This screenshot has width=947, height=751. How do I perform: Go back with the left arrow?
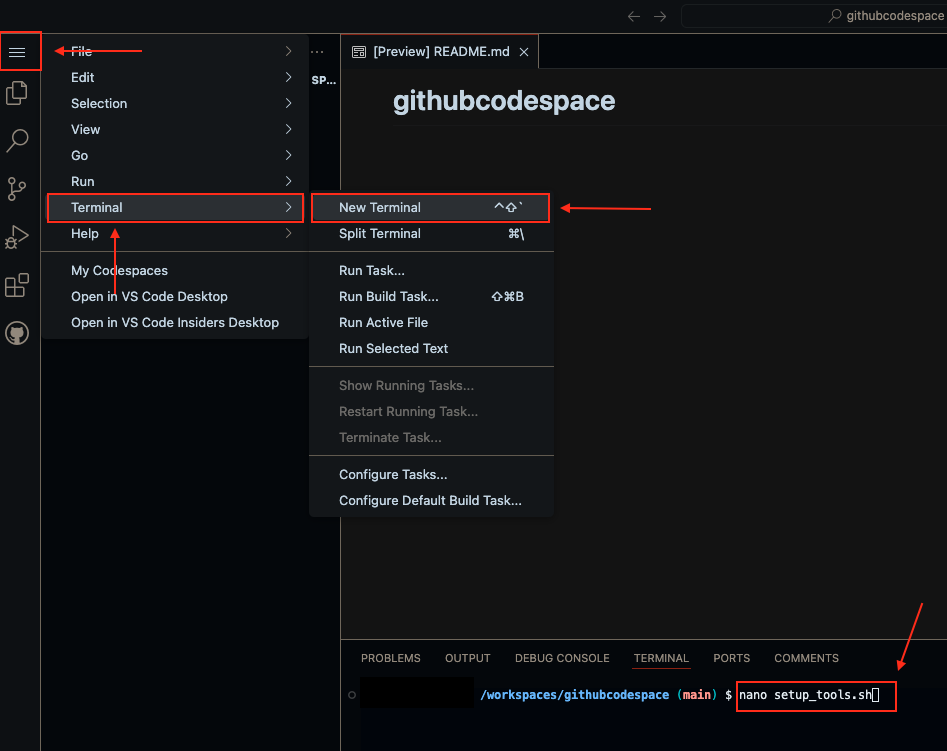click(x=634, y=16)
